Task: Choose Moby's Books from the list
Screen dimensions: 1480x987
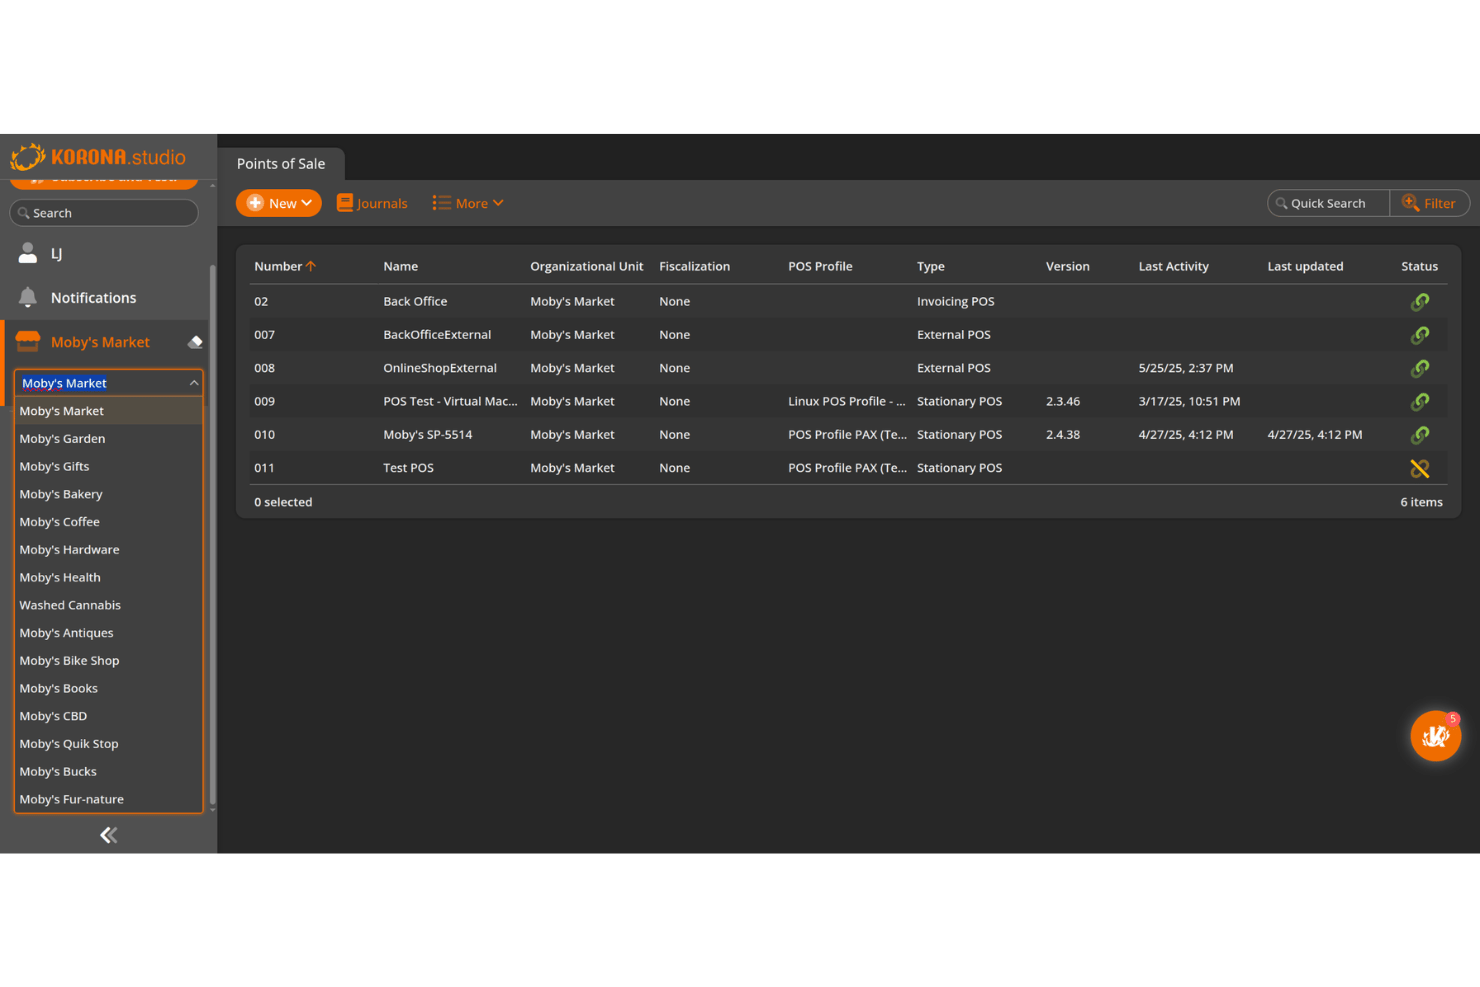Action: coord(109,689)
